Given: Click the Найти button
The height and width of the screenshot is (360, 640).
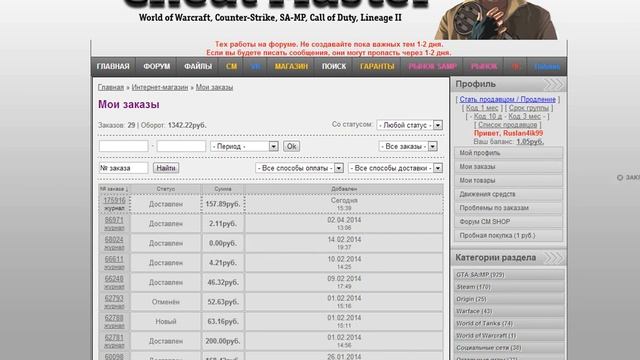Looking at the screenshot, I should click(x=166, y=168).
